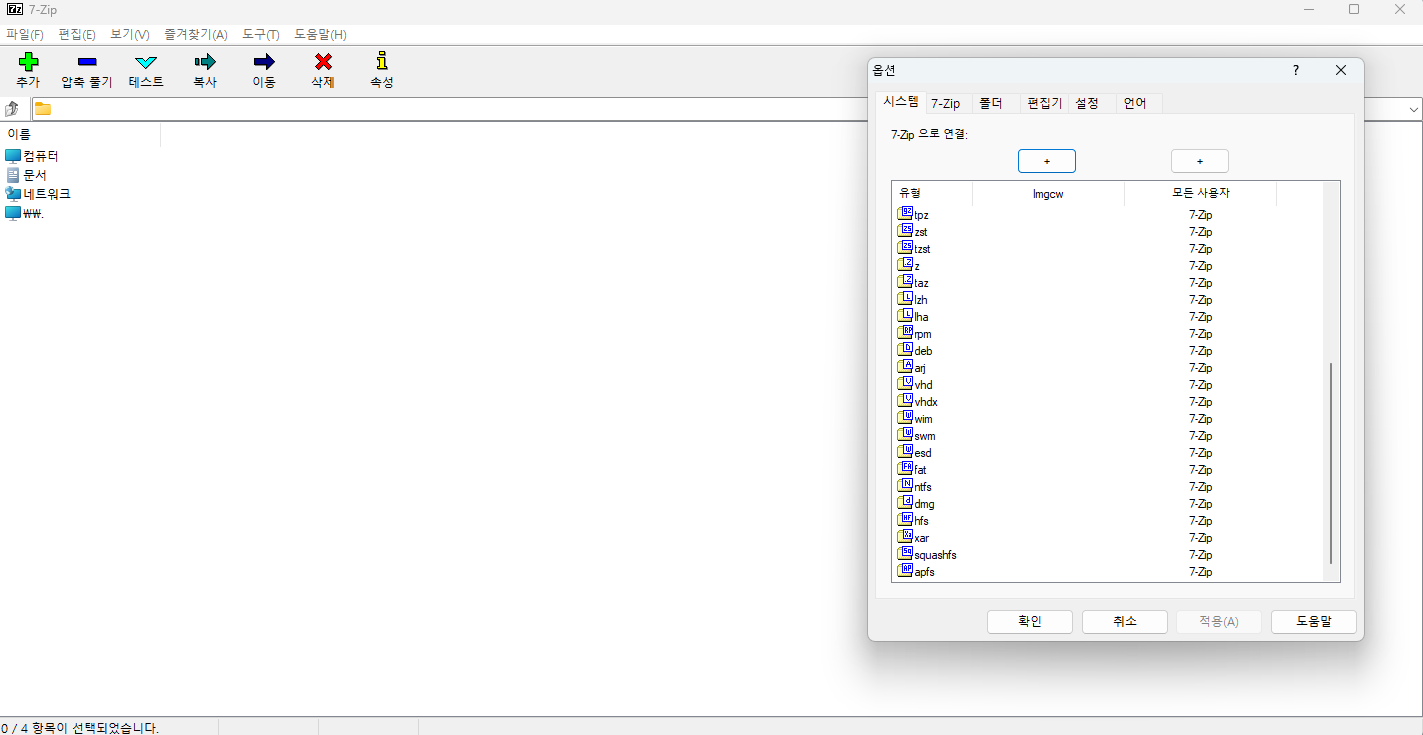
Task: Click the ? help button in Options title bar
Action: [1296, 70]
